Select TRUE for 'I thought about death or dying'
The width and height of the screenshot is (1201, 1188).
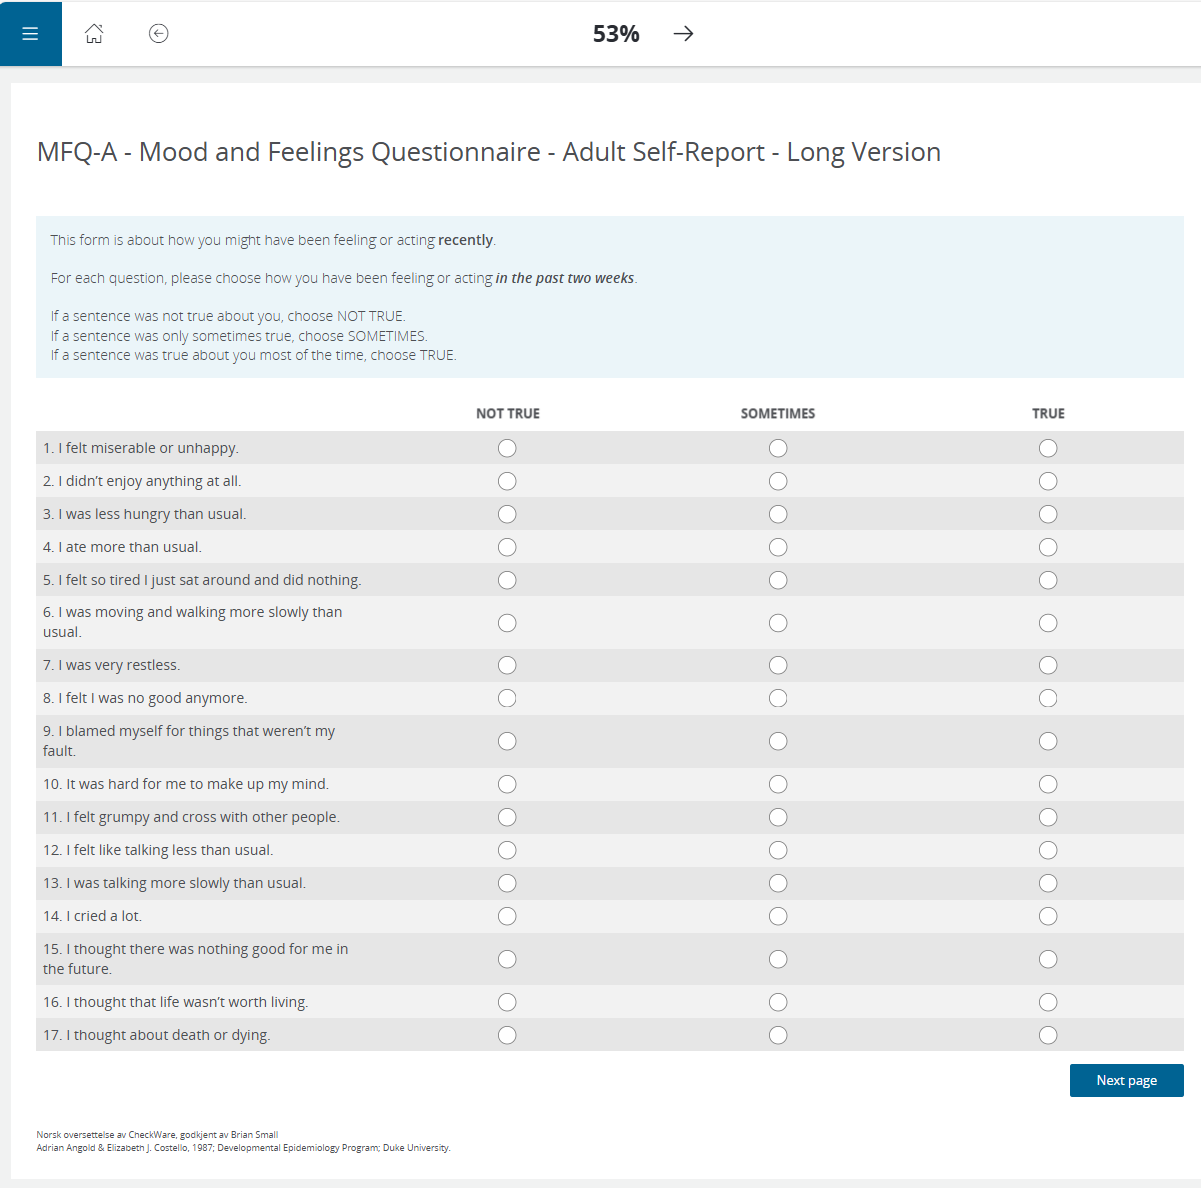click(1047, 1035)
